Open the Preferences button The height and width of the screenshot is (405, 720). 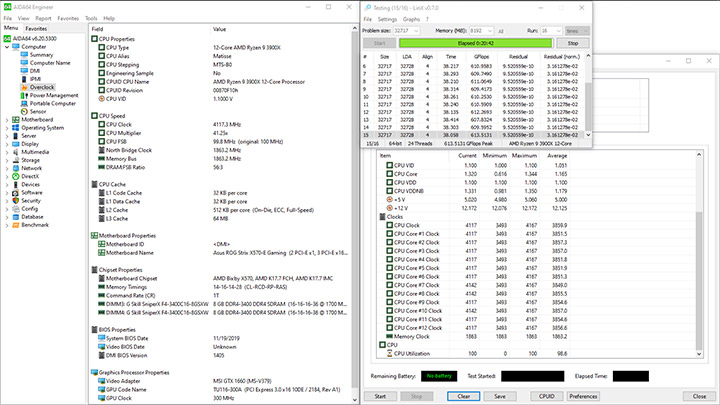coord(583,396)
